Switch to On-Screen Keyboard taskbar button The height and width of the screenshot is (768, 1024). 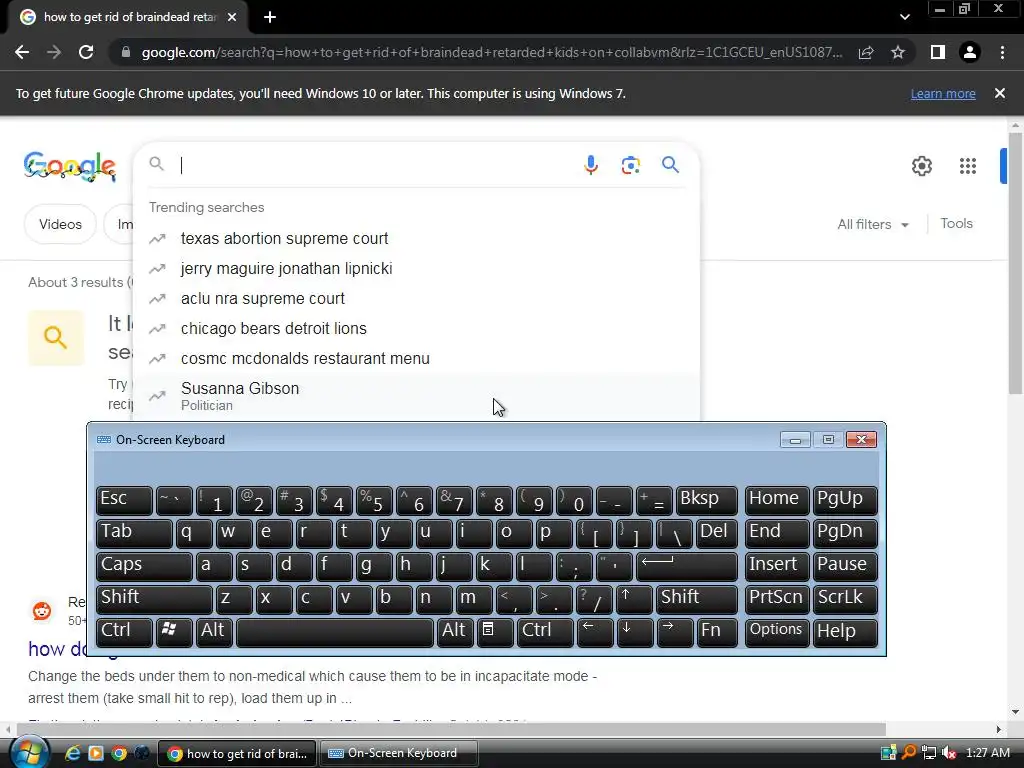[x=398, y=753]
